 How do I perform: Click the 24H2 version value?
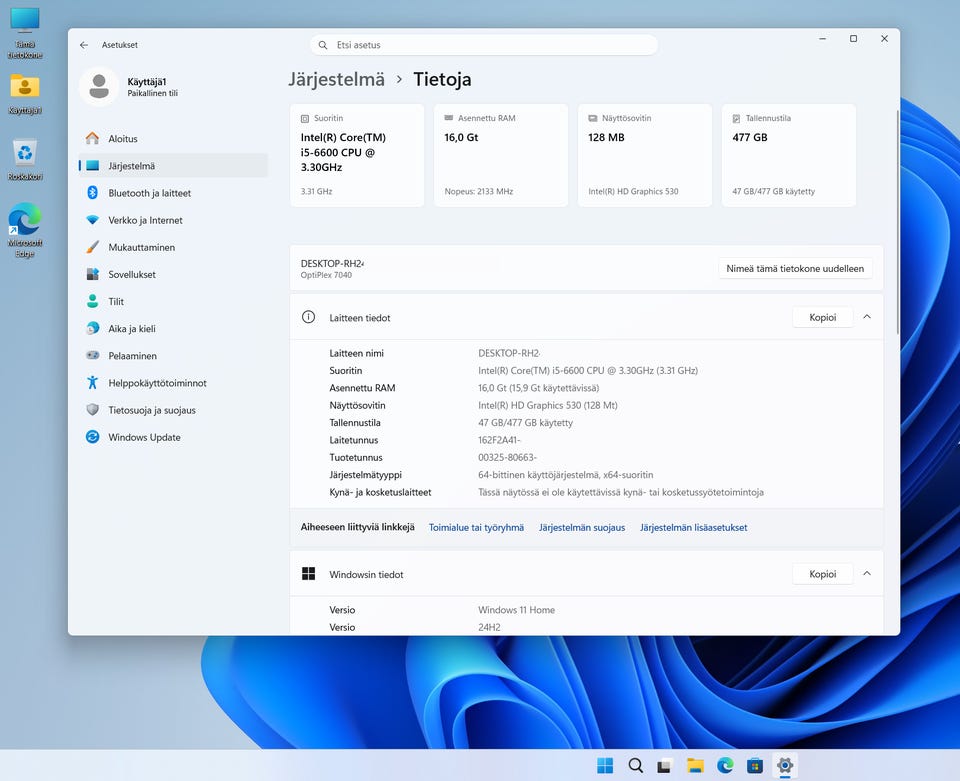489,627
